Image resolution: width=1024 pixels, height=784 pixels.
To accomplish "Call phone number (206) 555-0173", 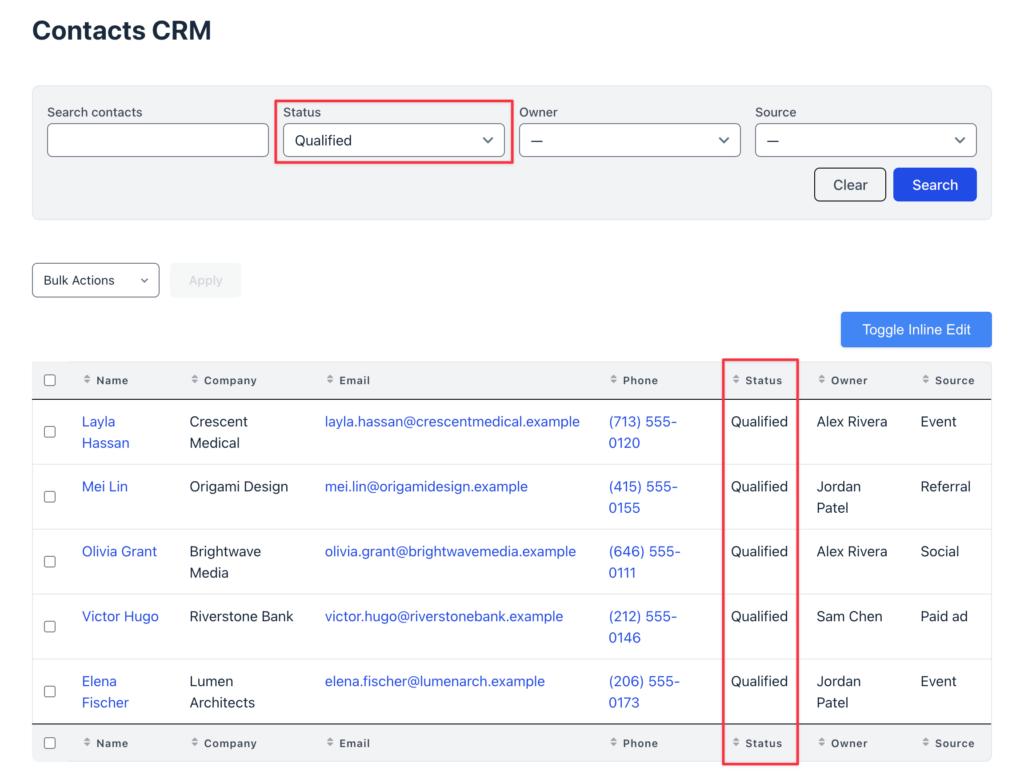I will 644,692.
